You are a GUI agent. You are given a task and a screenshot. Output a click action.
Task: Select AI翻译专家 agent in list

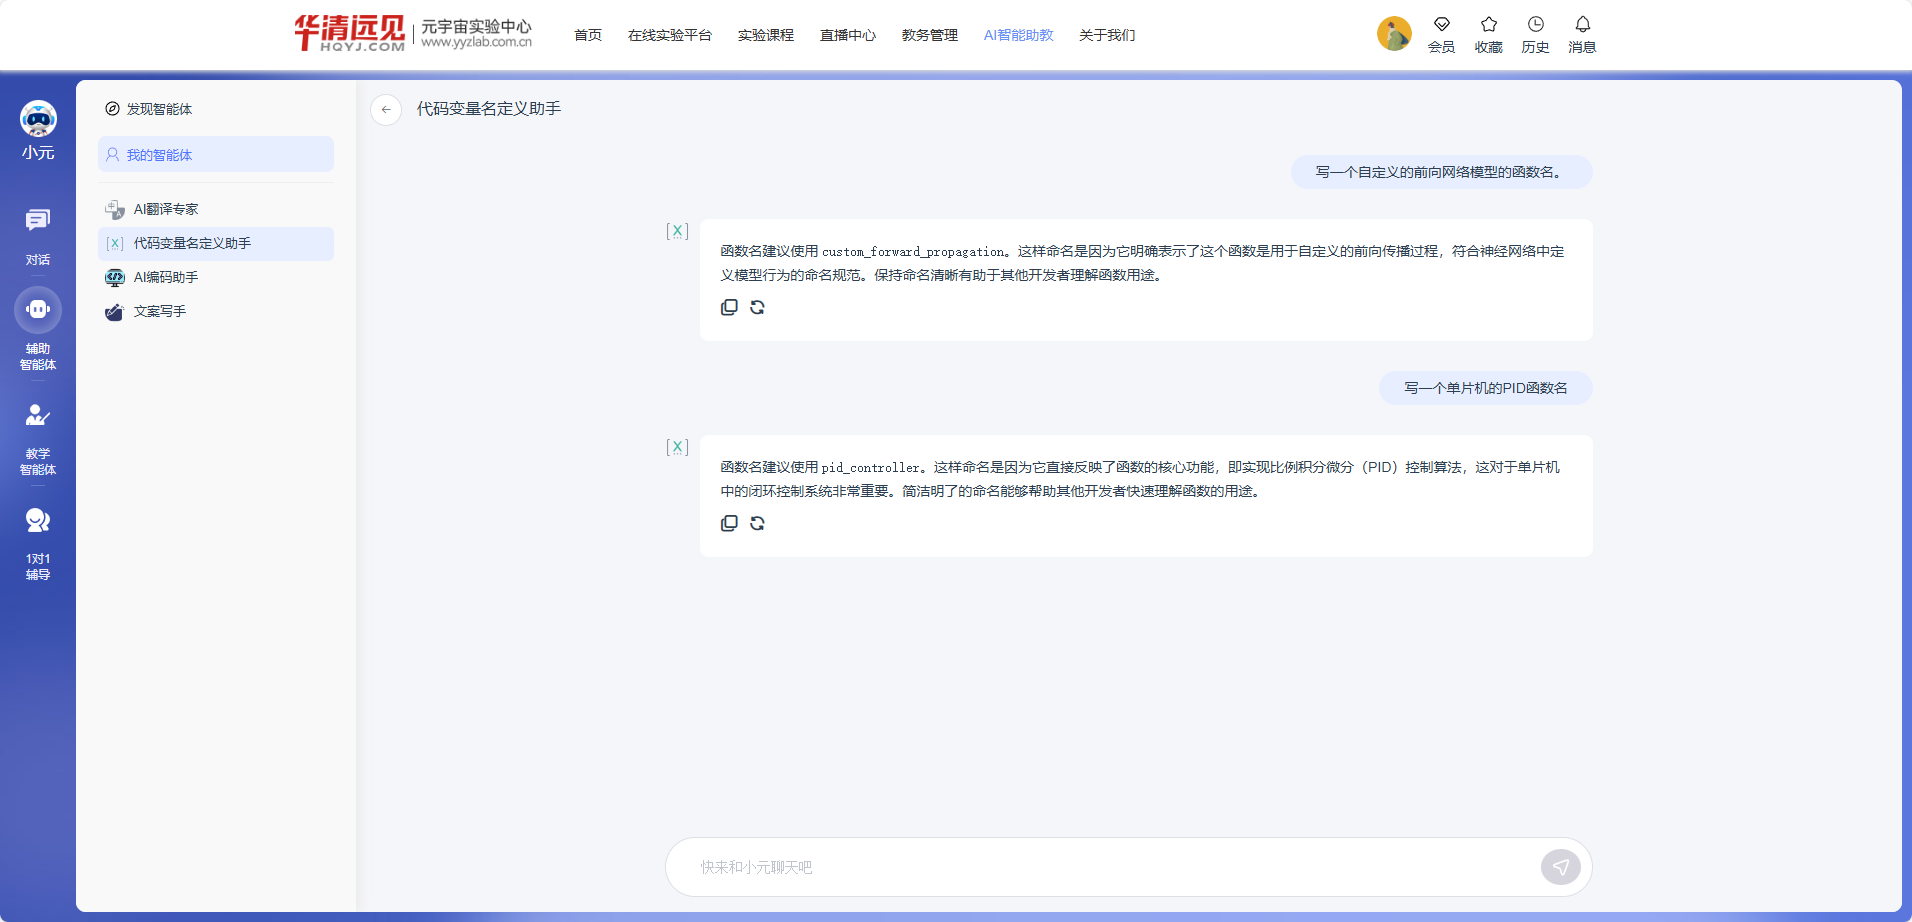click(166, 209)
